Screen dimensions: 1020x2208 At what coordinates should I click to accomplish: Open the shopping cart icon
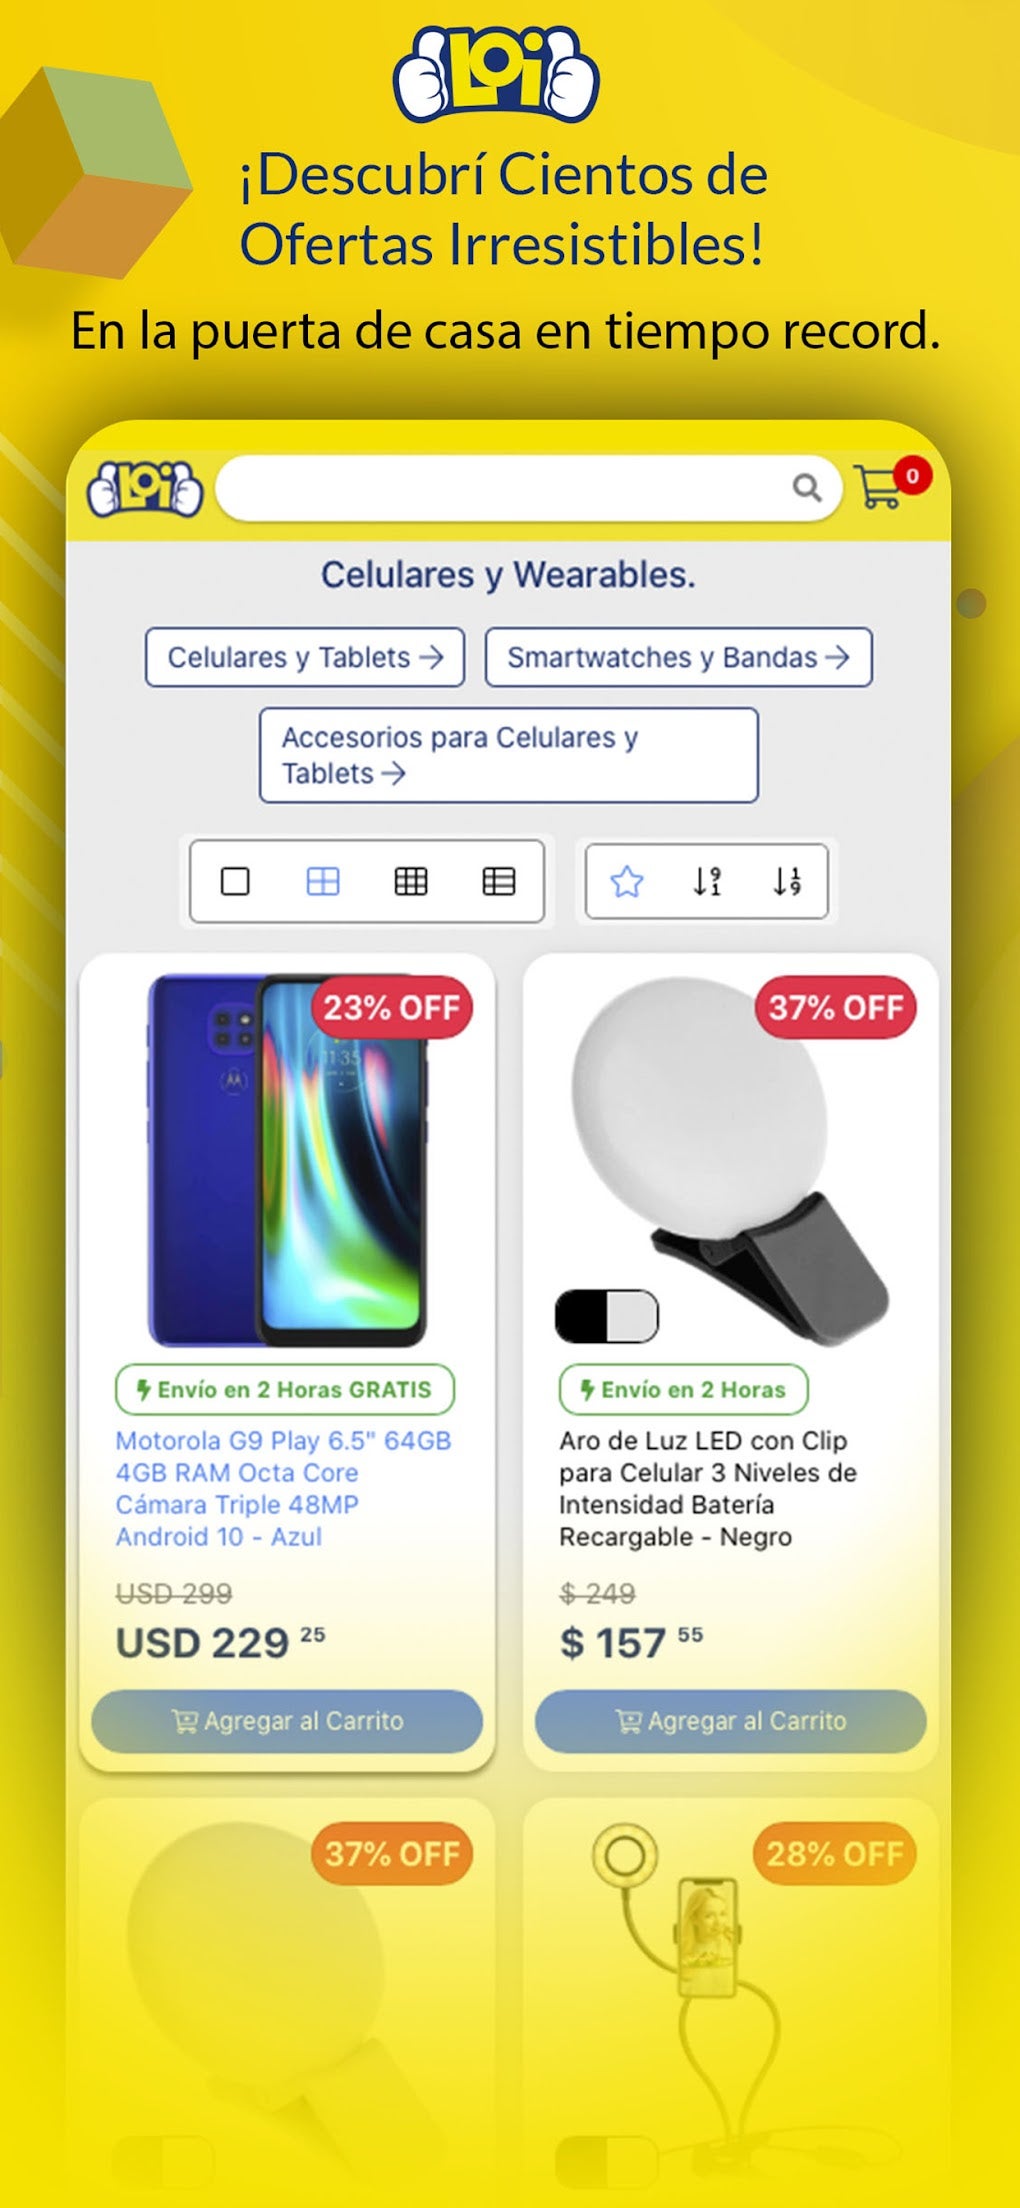[880, 487]
